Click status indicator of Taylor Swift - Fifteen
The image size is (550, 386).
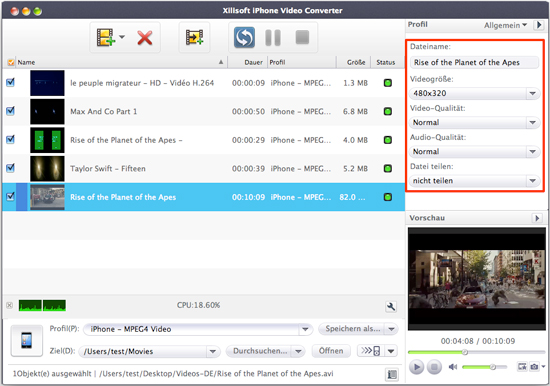click(388, 168)
